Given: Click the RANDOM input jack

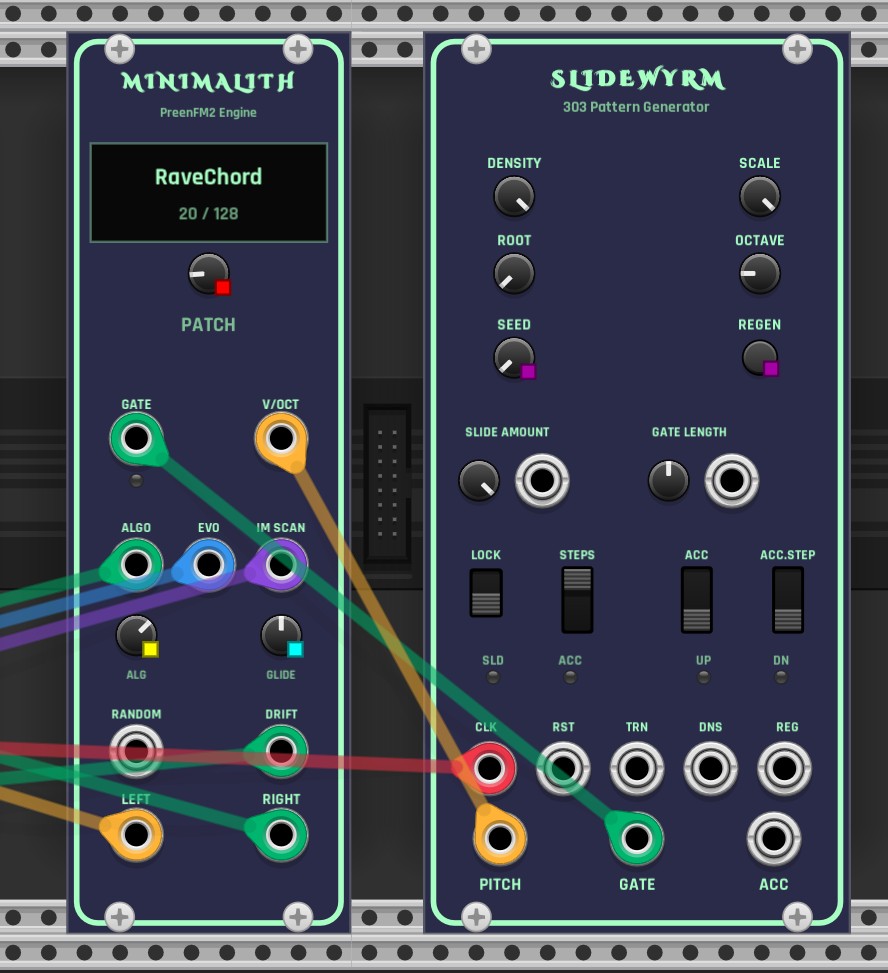Looking at the screenshot, I should tap(136, 750).
